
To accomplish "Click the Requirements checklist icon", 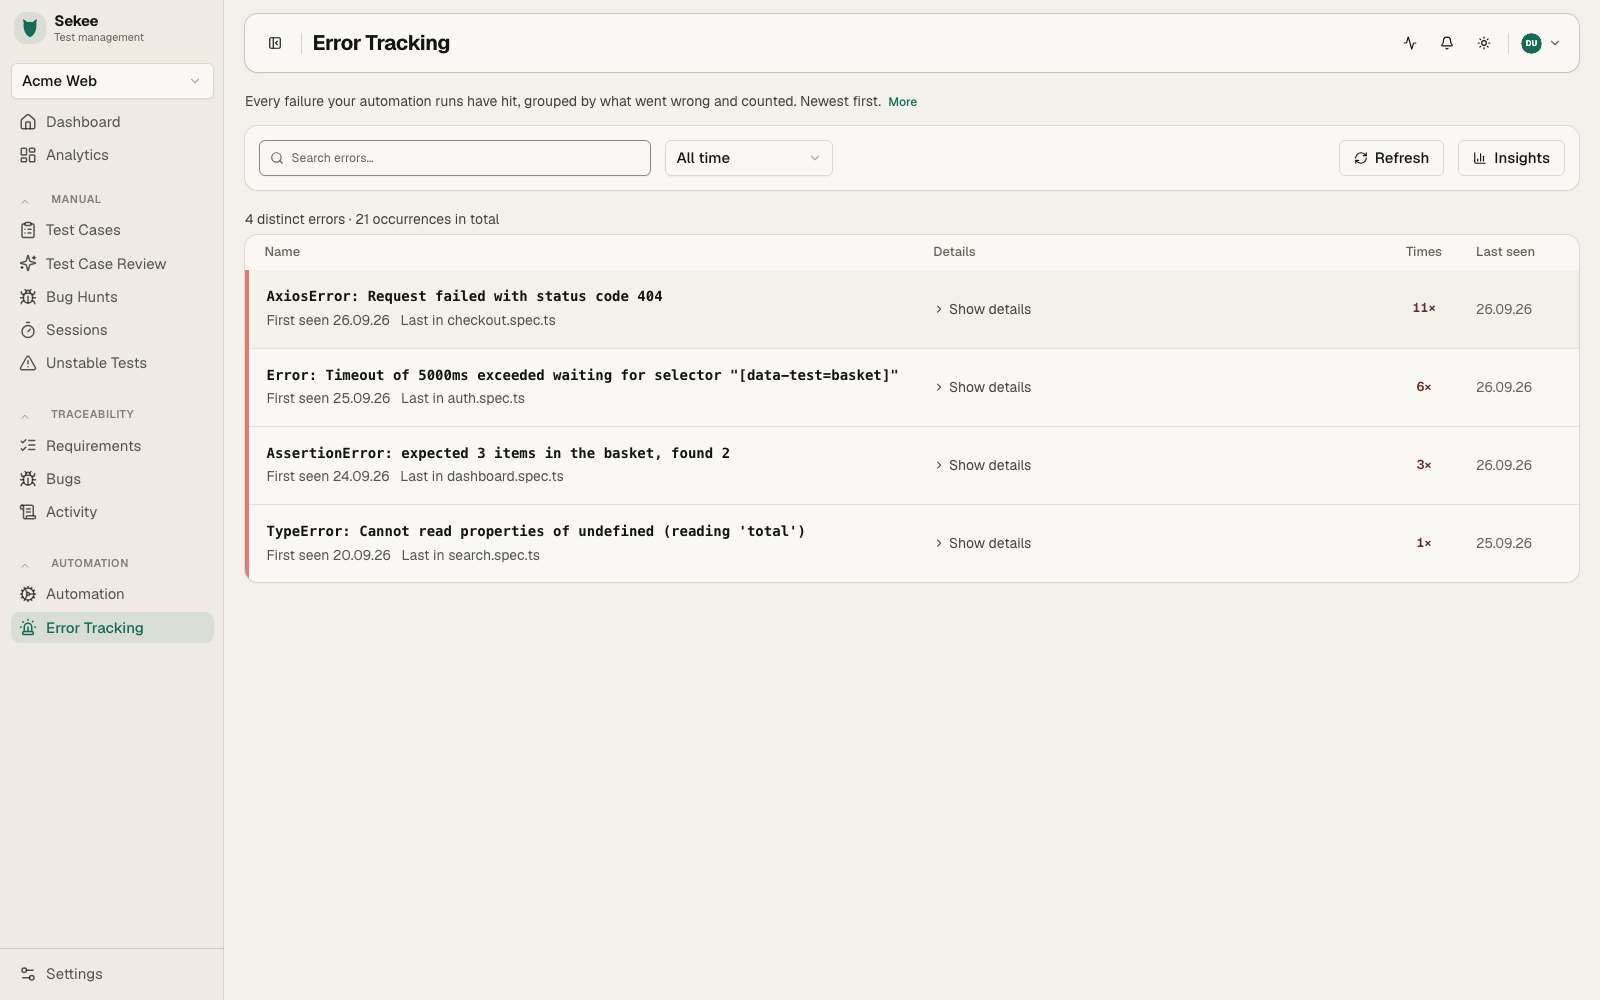I will (28, 446).
